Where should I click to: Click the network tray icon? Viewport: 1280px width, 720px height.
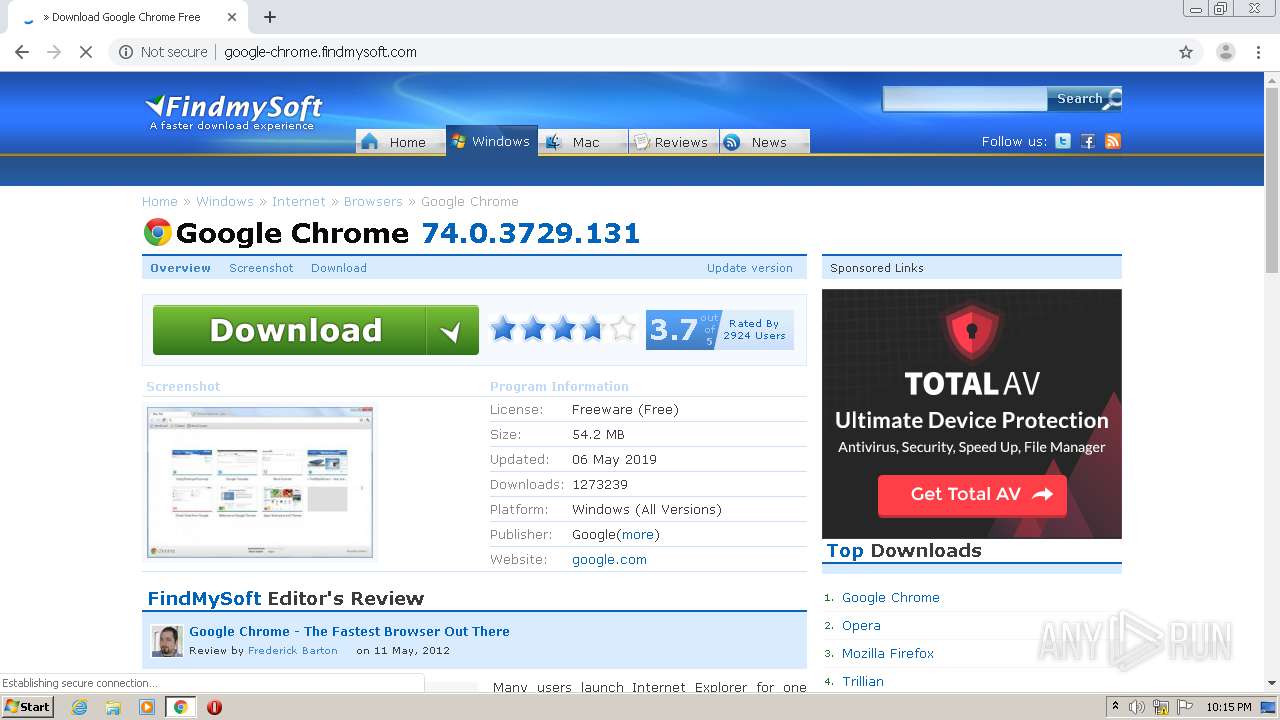1161,707
